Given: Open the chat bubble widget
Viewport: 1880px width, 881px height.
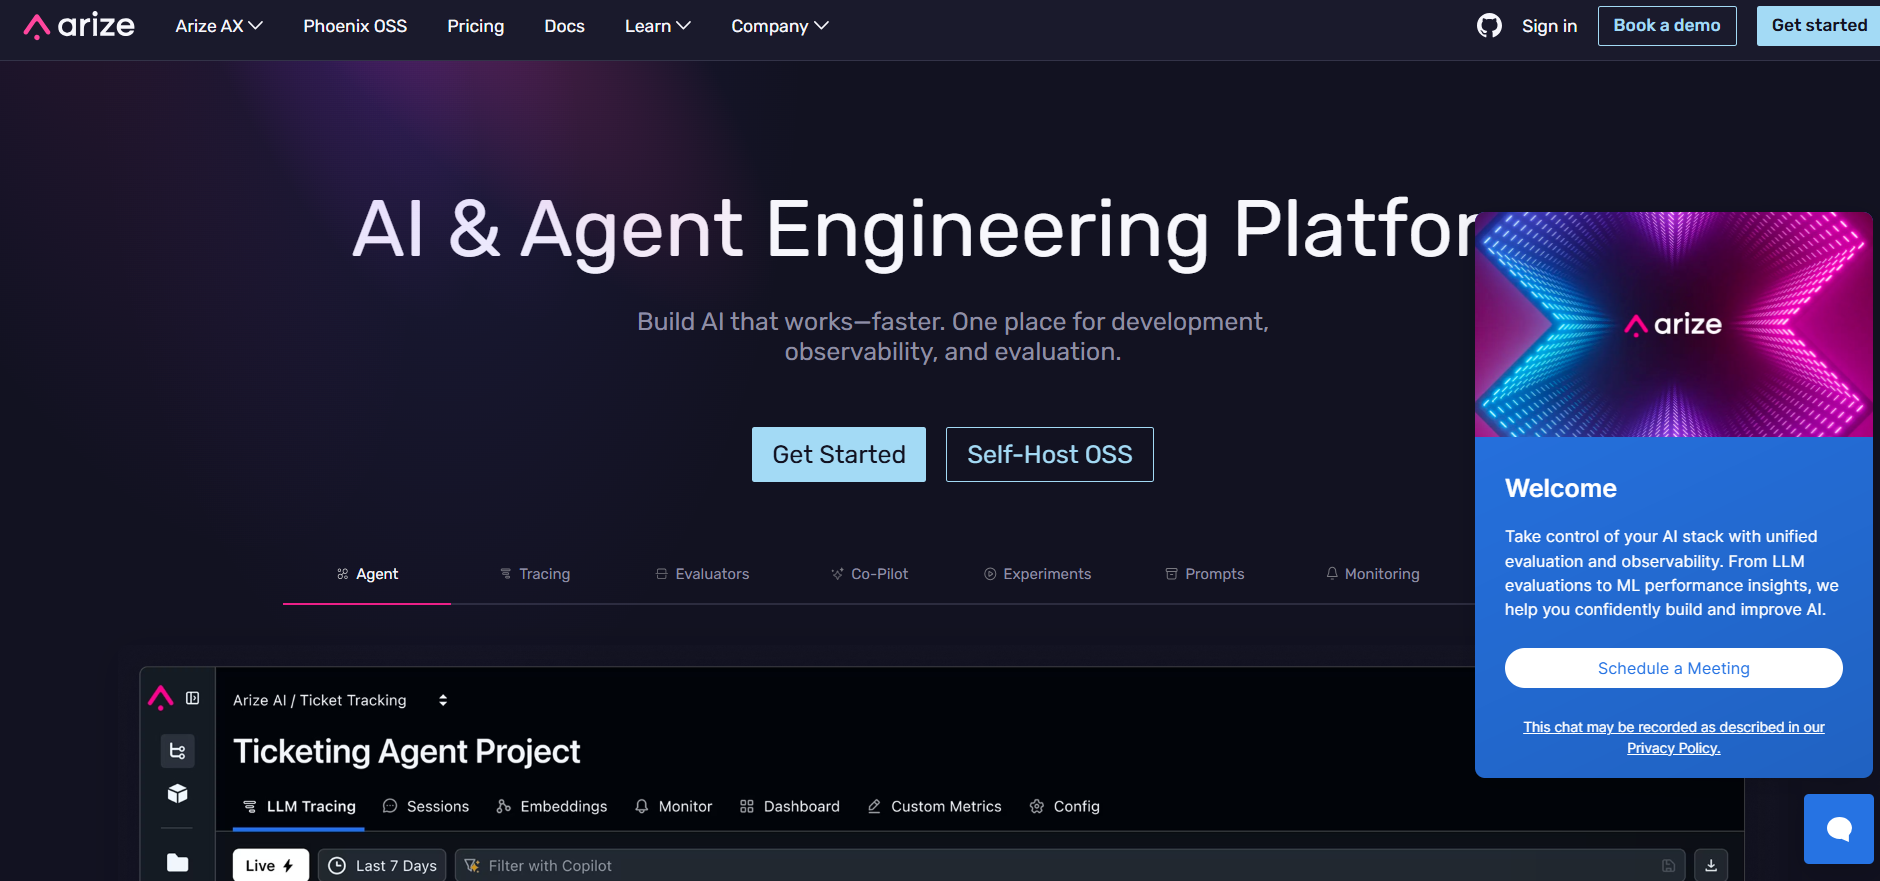Looking at the screenshot, I should (x=1838, y=829).
